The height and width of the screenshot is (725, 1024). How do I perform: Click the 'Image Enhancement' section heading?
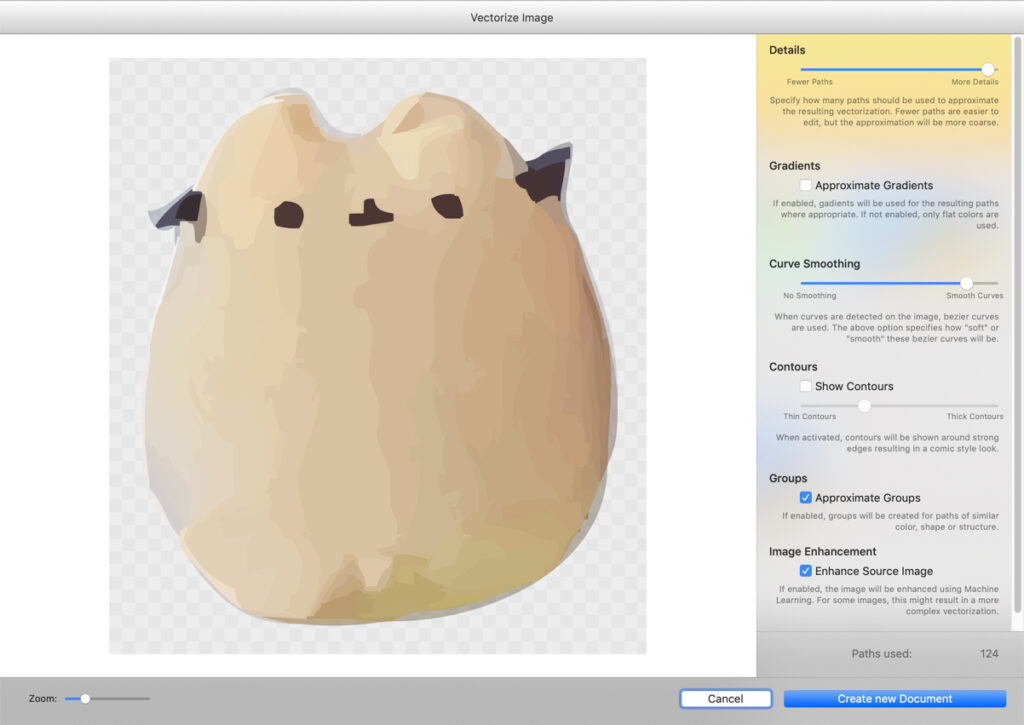click(x=823, y=552)
